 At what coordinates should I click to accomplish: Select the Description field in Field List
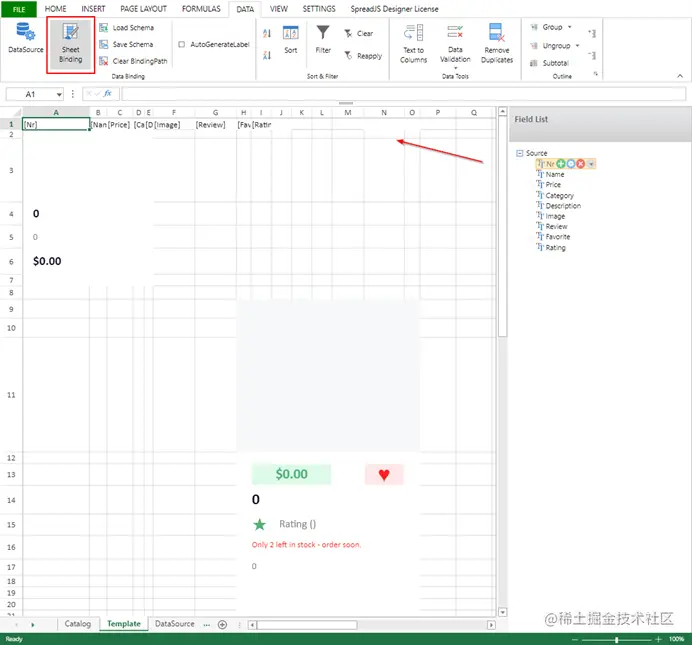pos(559,206)
